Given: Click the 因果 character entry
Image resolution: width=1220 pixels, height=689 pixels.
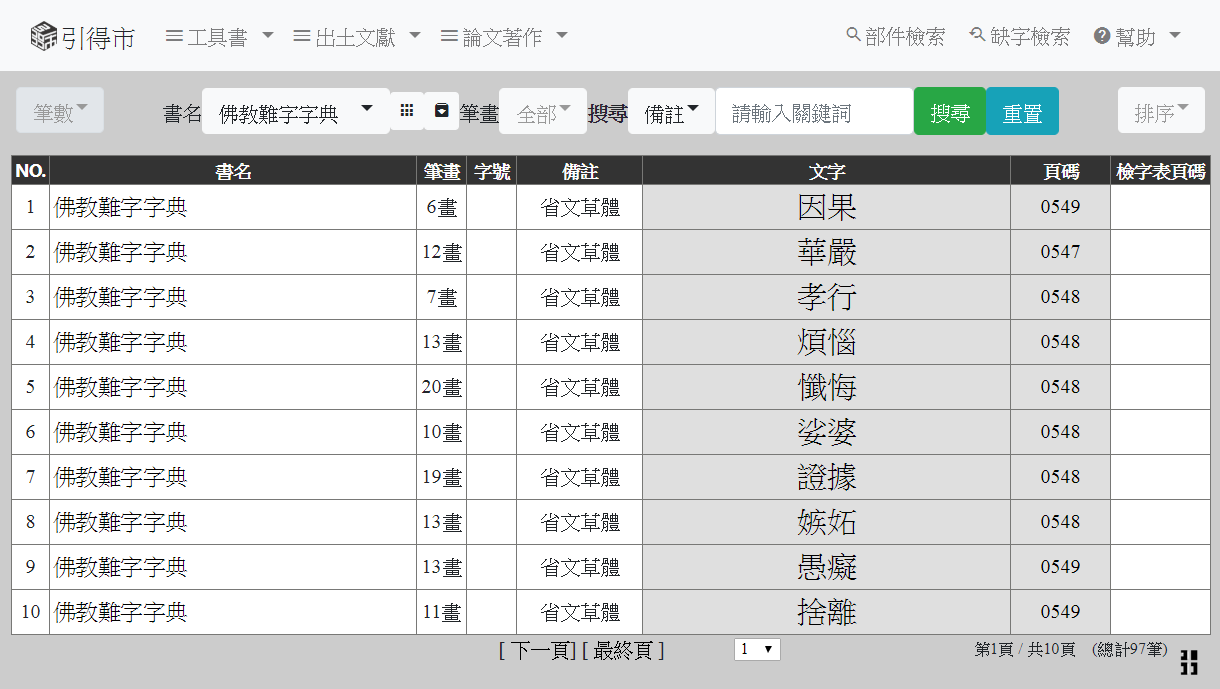Looking at the screenshot, I should pos(827,207).
